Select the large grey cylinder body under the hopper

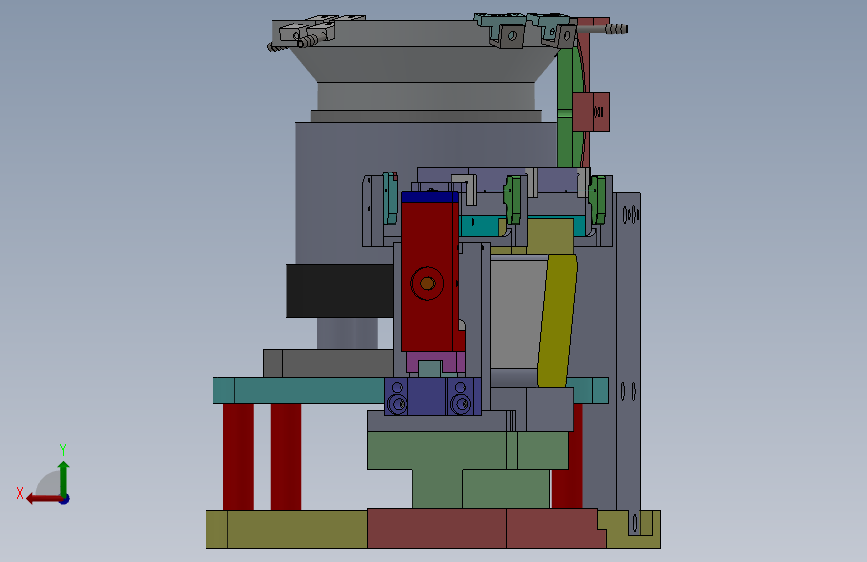(343, 194)
